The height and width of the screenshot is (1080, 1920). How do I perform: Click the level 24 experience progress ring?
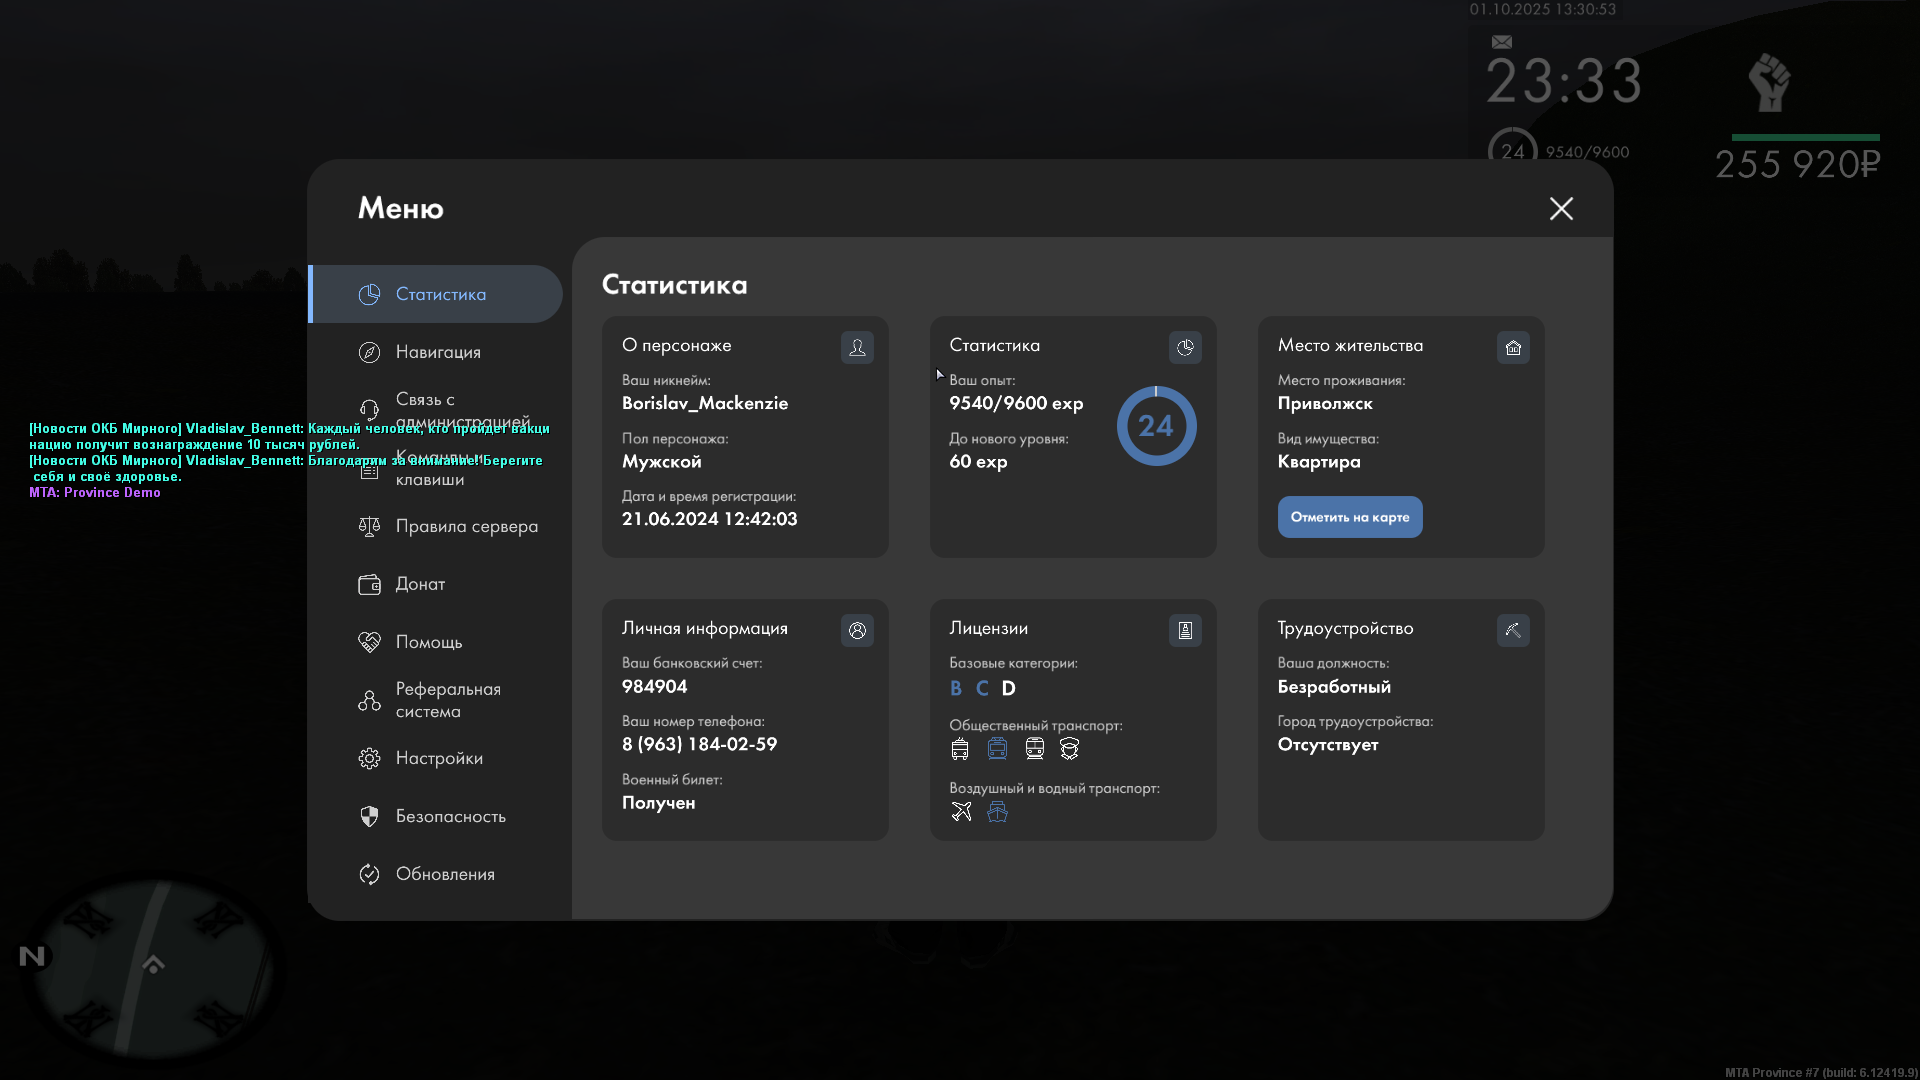(1156, 426)
